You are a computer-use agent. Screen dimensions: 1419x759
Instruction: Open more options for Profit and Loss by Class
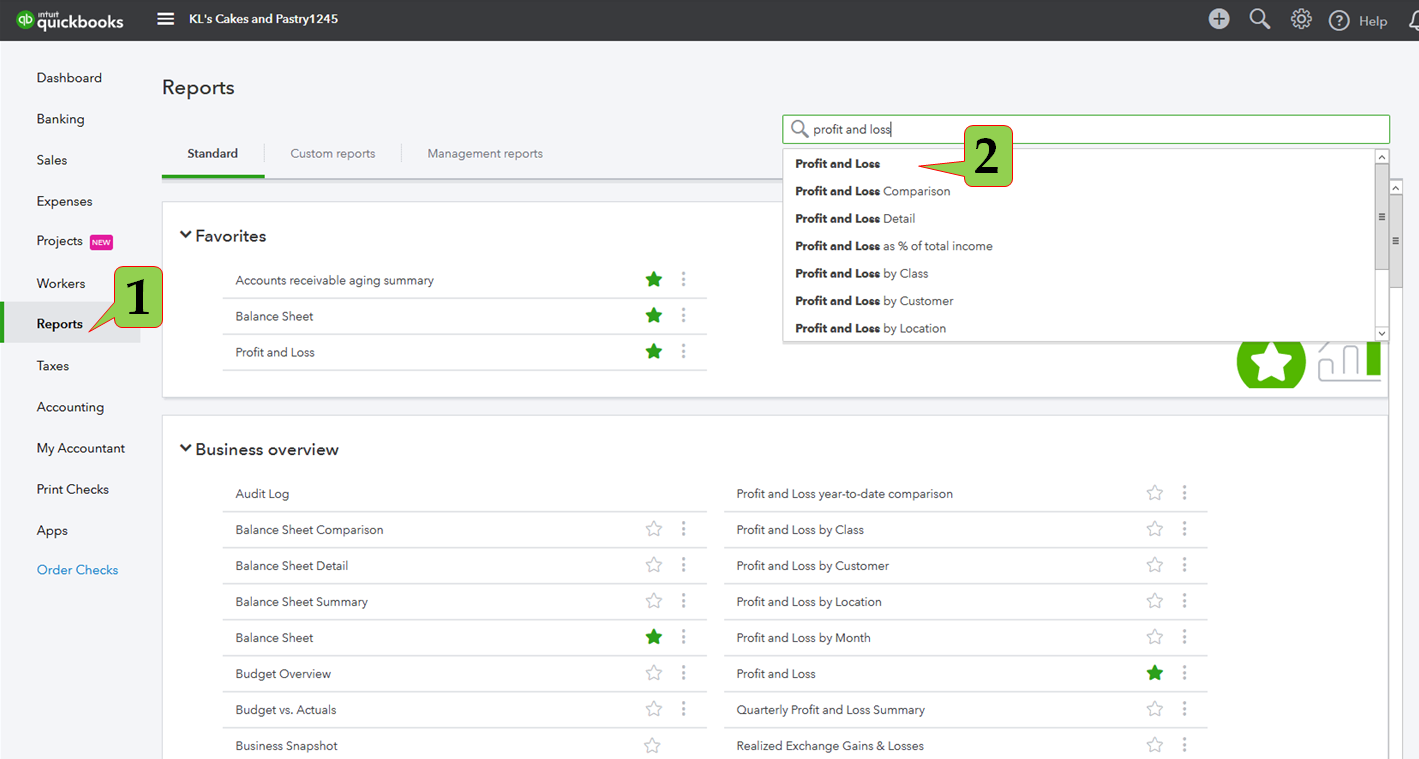coord(1184,529)
